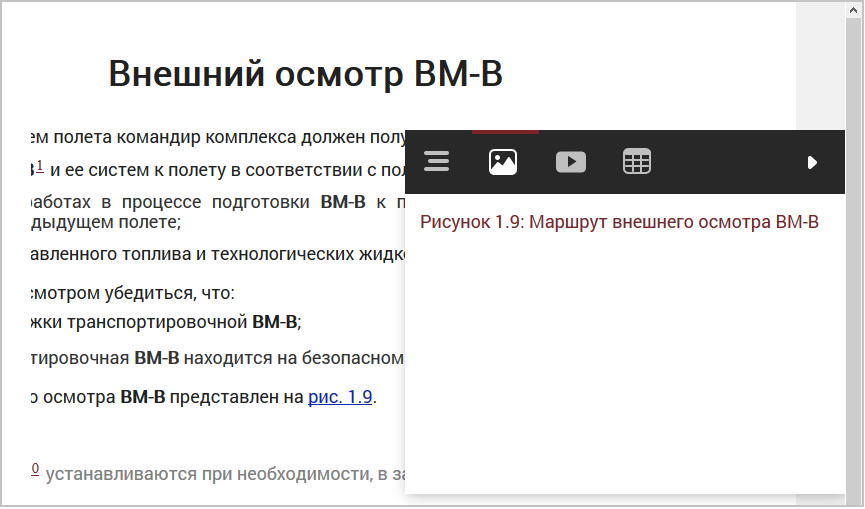
Task: Open the videos list icon
Action: pyautogui.click(x=570, y=162)
